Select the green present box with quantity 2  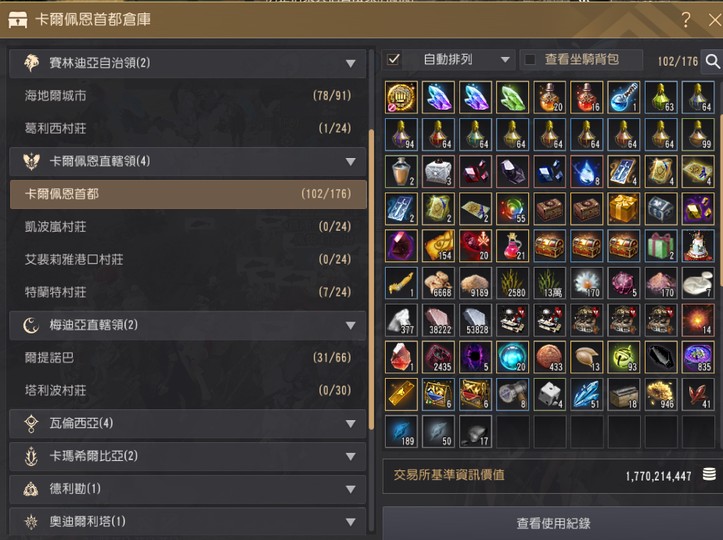click(661, 245)
